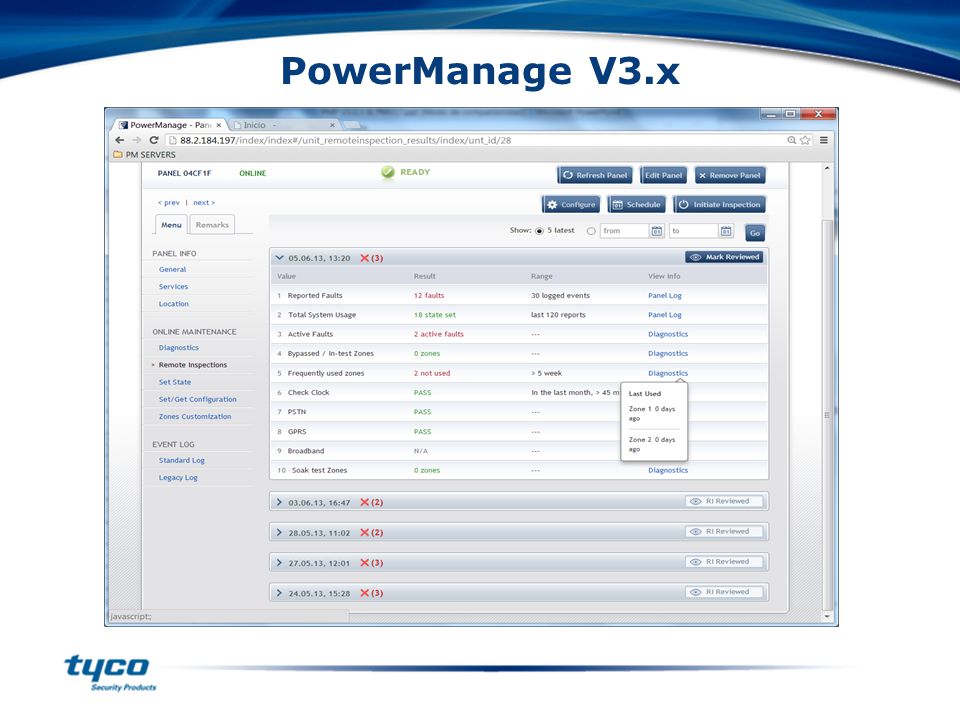
Task: Click the address bar URL
Action: [x=345, y=140]
